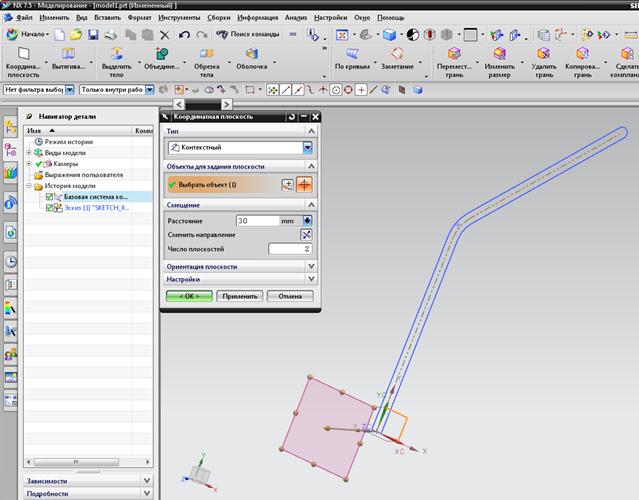639x500 pixels.
Task: Click the Расстояние value input field
Action: (x=256, y=220)
